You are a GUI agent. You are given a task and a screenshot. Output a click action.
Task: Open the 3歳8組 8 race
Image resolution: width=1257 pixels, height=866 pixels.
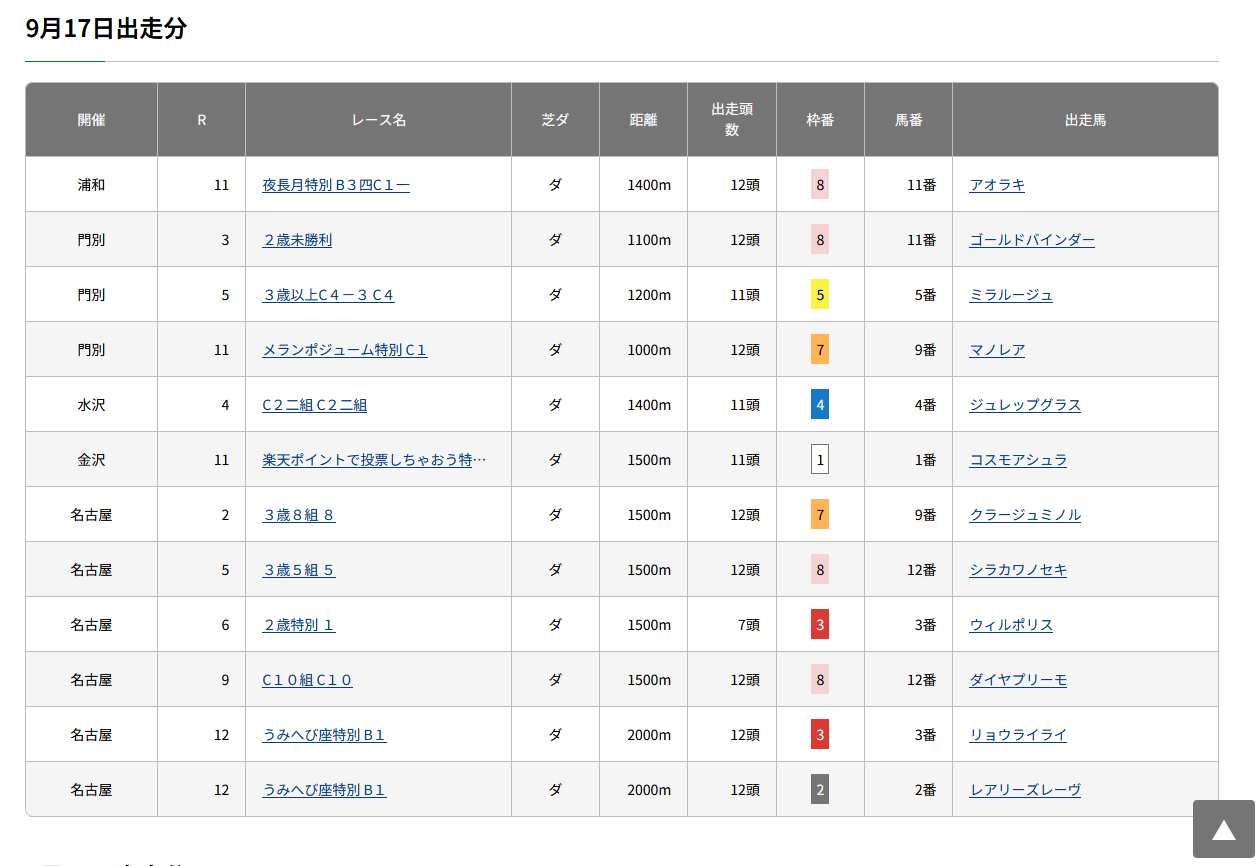299,515
